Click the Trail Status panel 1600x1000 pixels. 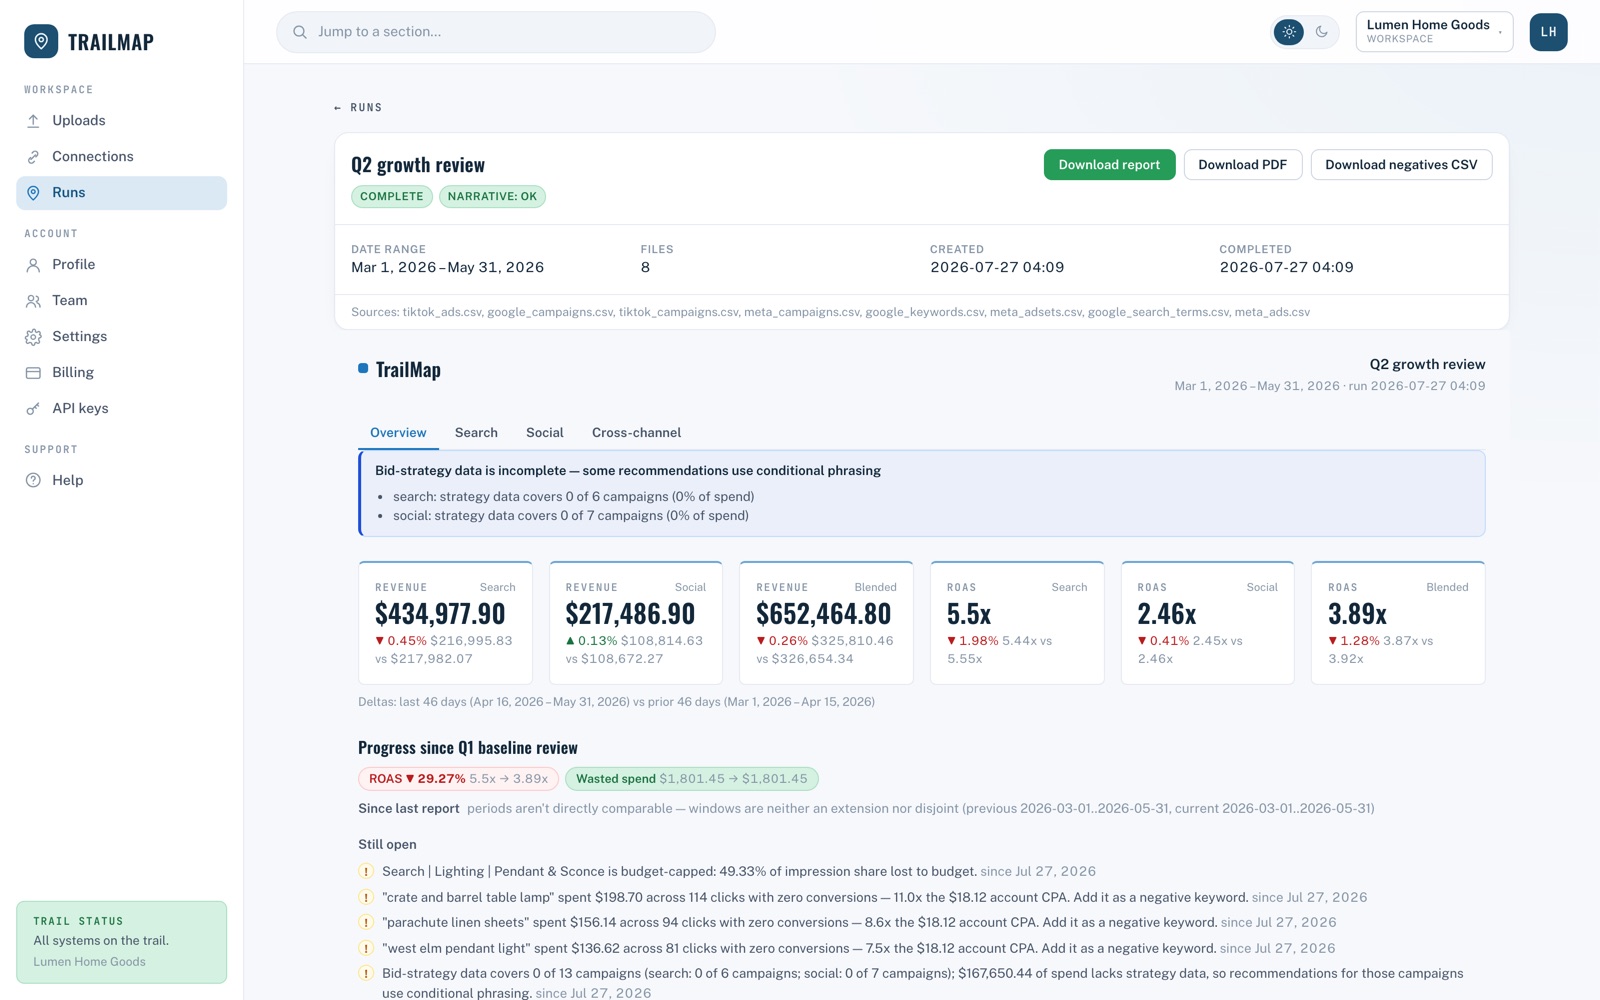click(x=121, y=942)
